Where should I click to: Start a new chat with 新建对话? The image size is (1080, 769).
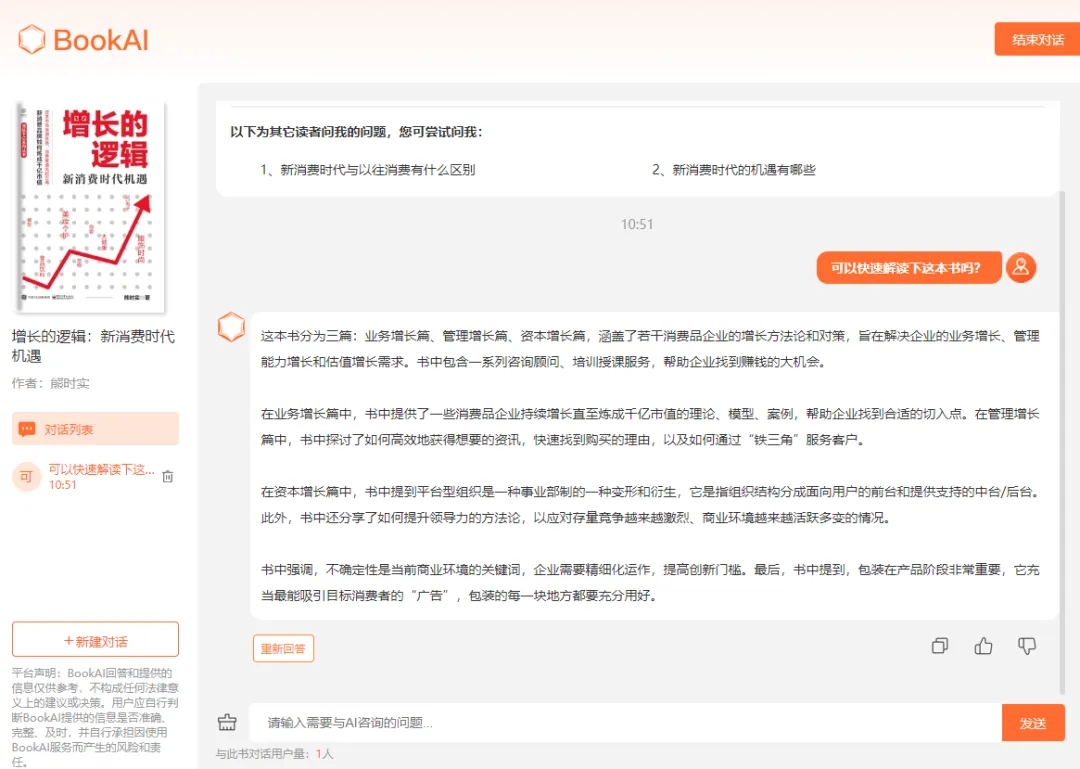[x=95, y=640]
